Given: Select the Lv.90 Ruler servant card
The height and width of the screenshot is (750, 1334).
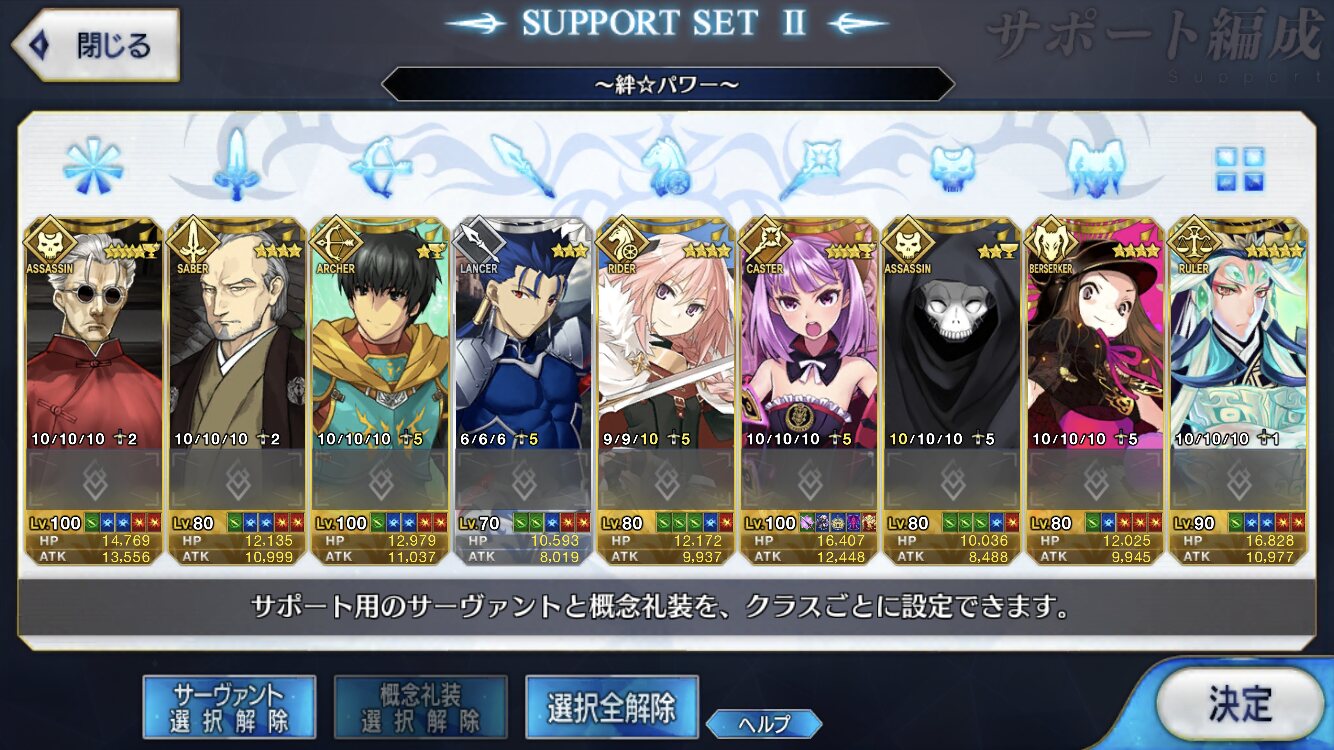Looking at the screenshot, I should pyautogui.click(x=1237, y=390).
